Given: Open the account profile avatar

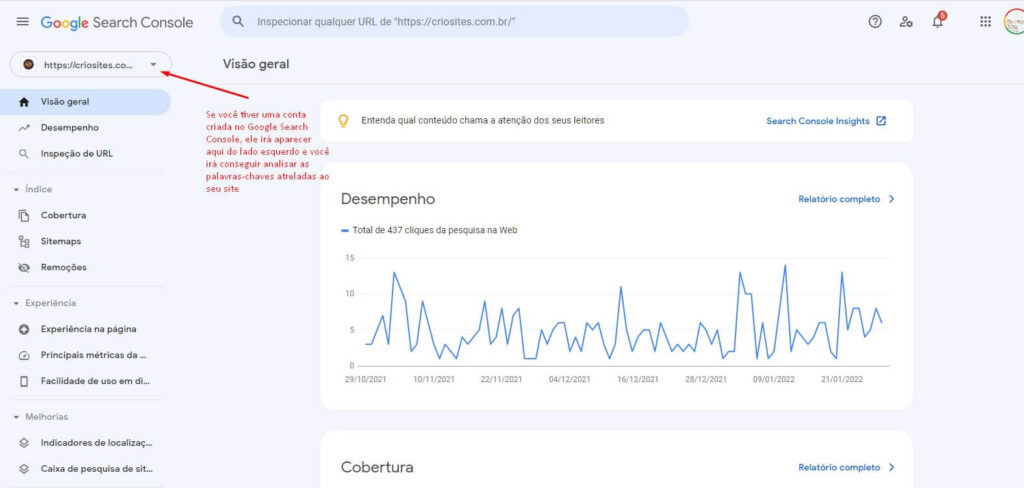Looking at the screenshot, I should click(x=1014, y=22).
